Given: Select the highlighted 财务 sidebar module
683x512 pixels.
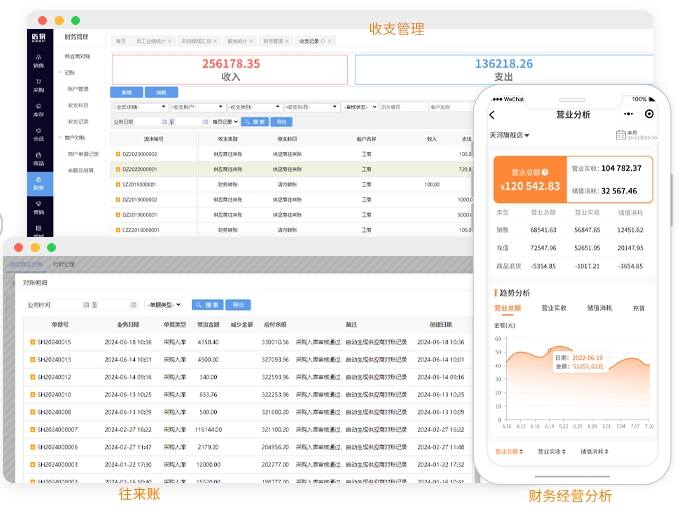Looking at the screenshot, I should pos(40,183).
